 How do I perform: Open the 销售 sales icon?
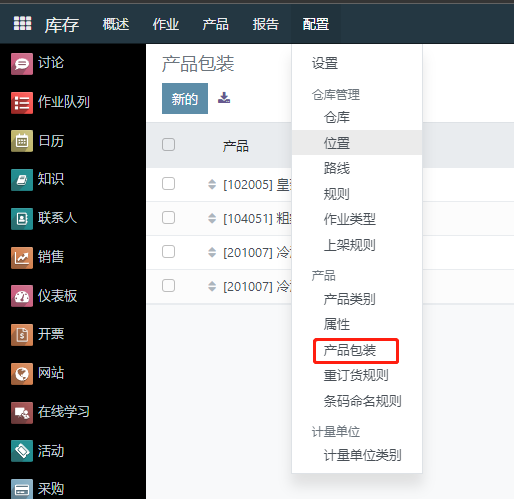[22, 258]
